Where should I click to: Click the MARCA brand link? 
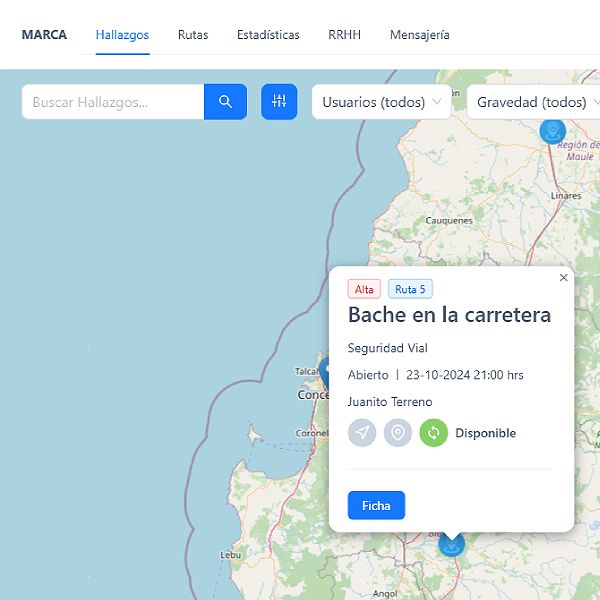[x=44, y=35]
